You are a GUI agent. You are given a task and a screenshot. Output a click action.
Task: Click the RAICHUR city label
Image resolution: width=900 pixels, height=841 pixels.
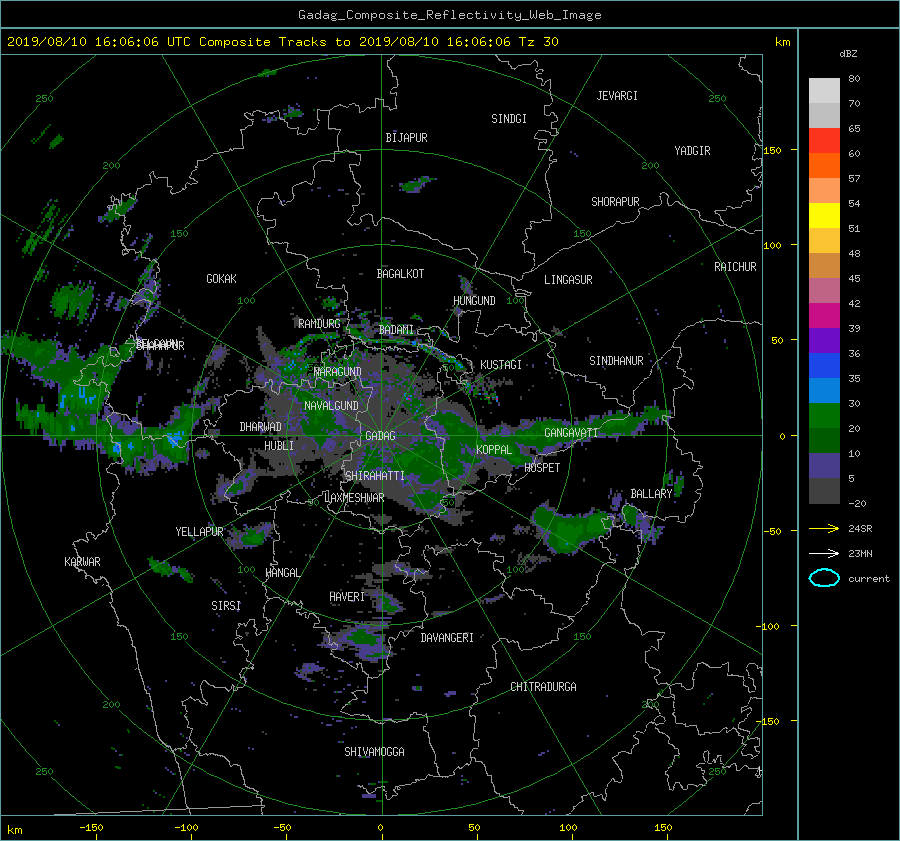(735, 267)
